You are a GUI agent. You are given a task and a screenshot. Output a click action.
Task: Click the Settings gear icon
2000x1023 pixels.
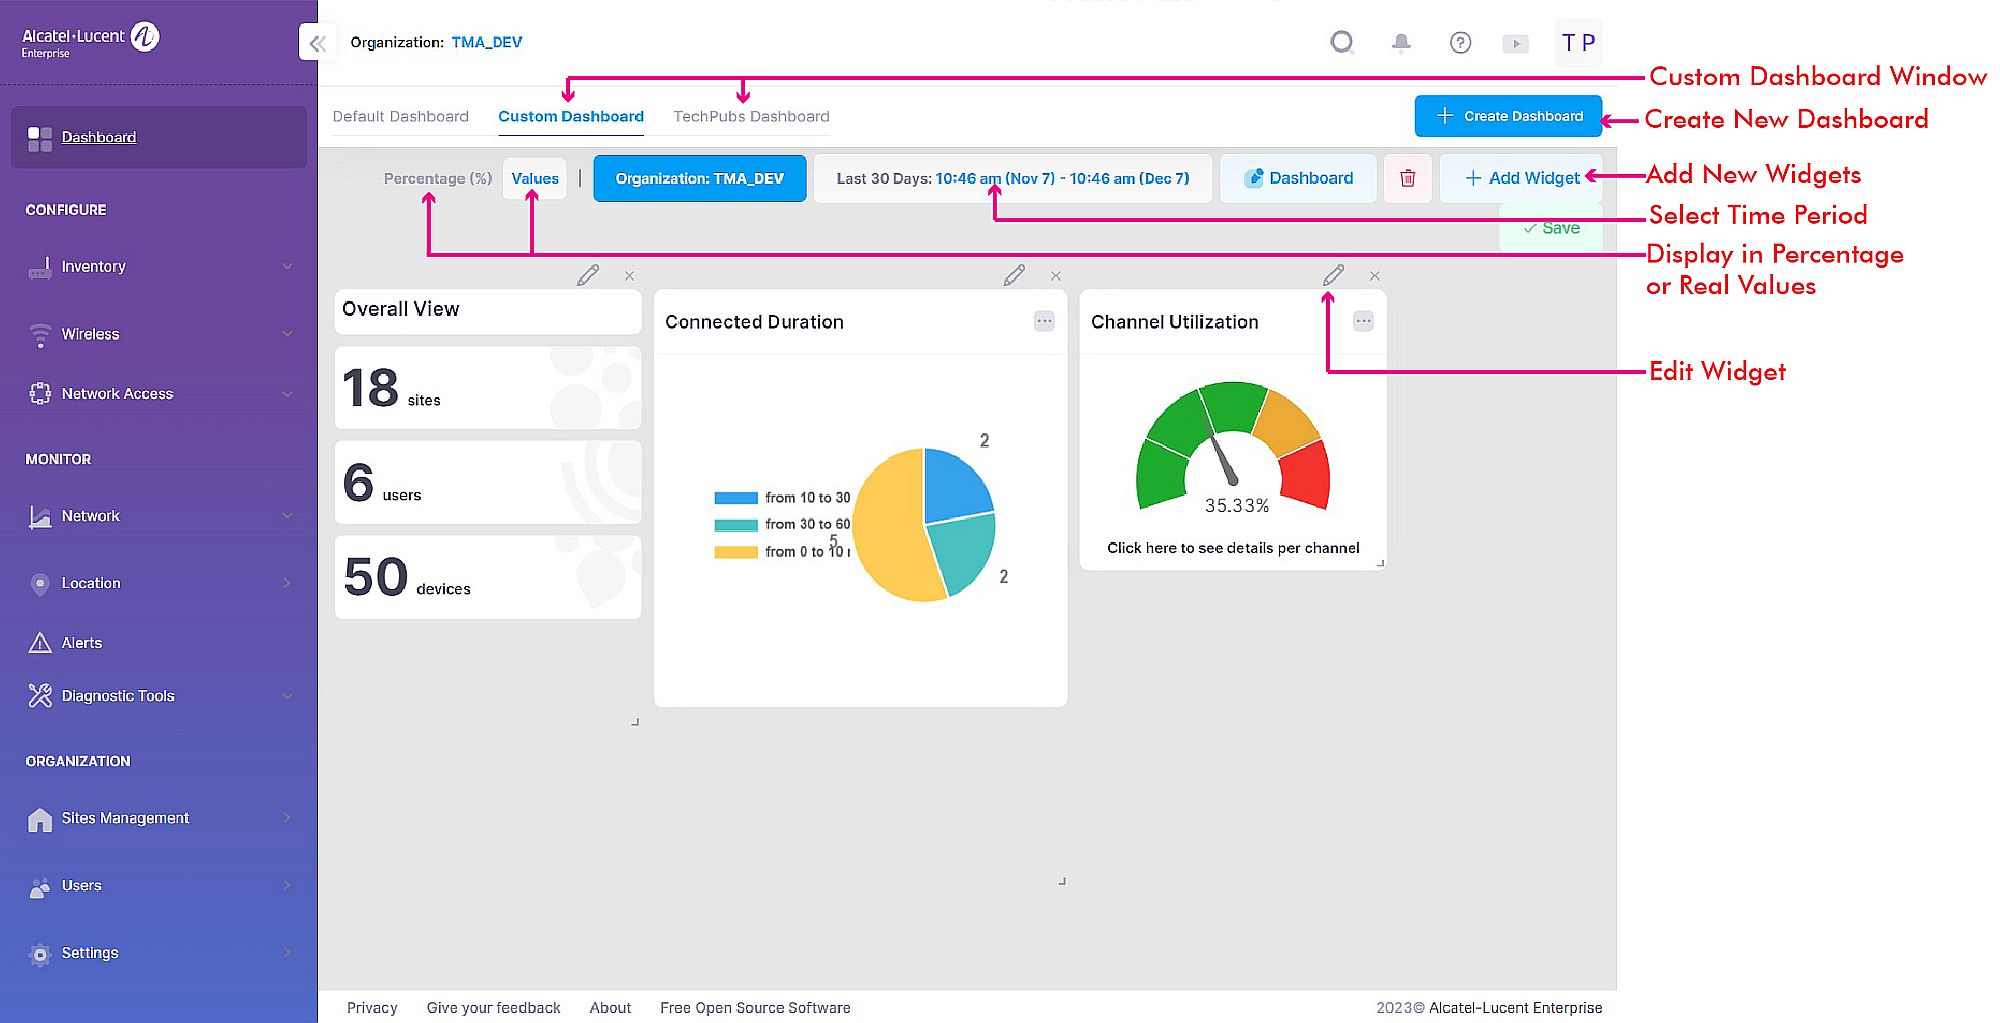(40, 955)
